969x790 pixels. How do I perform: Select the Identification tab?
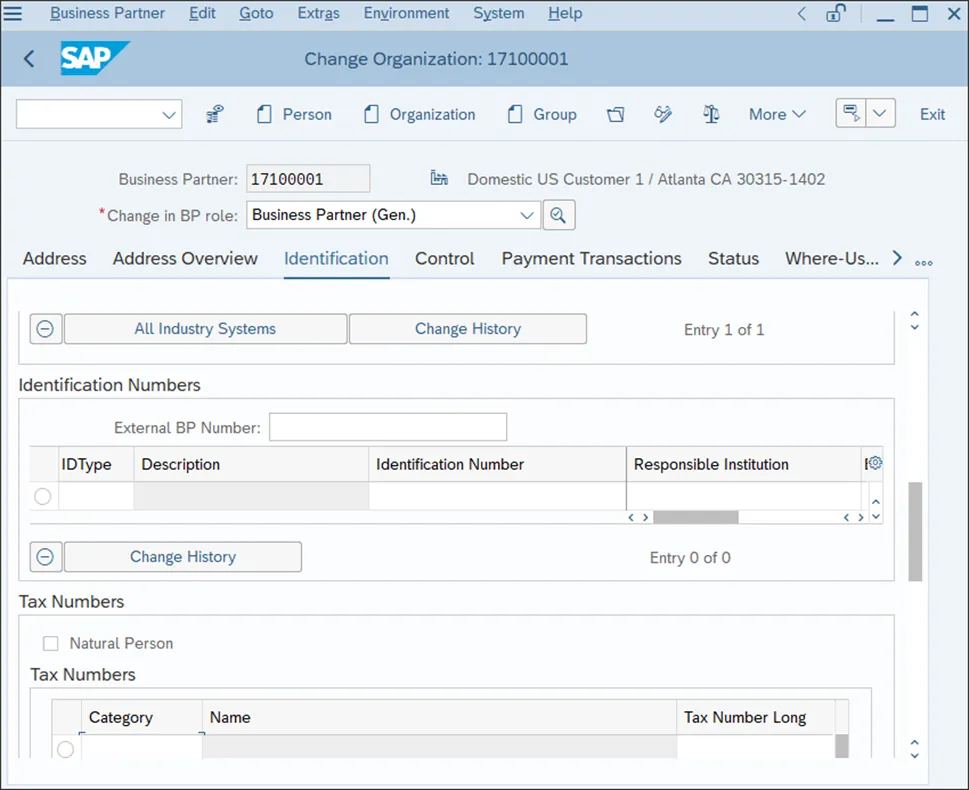coord(336,258)
